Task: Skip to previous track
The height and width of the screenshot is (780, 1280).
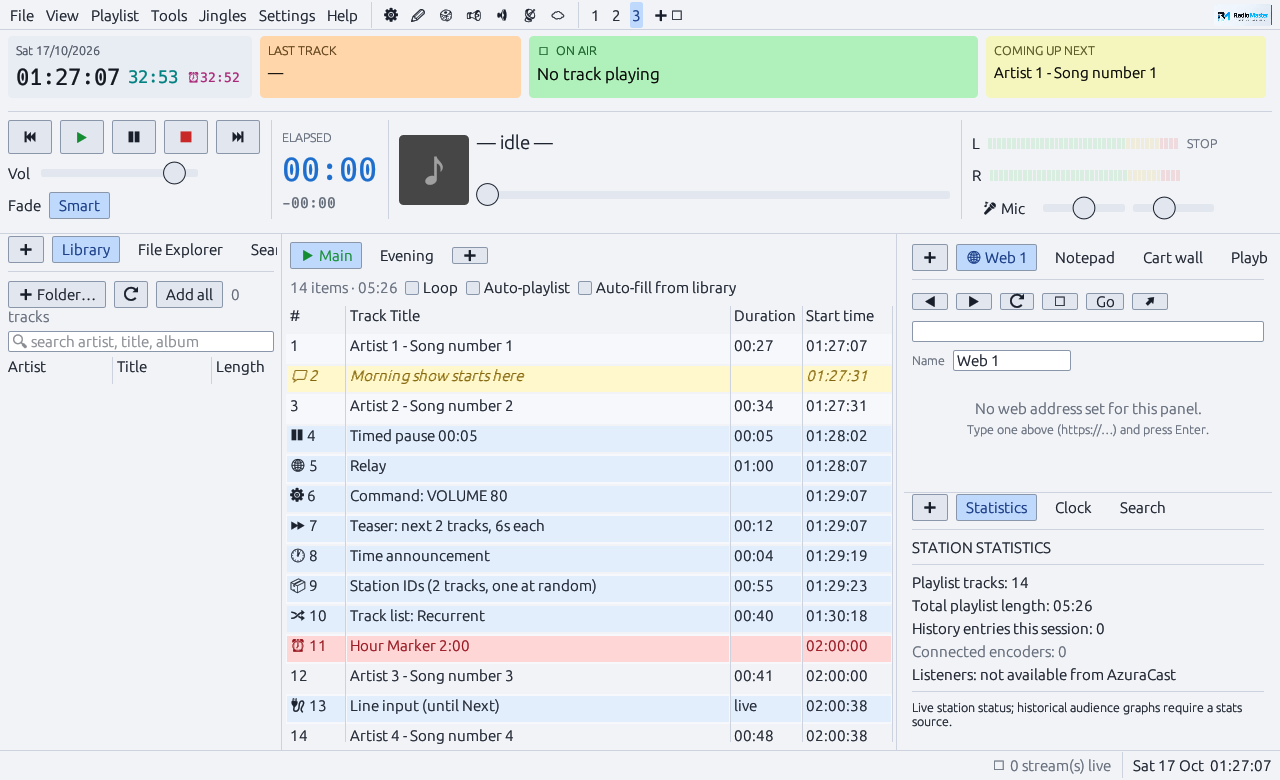Action: pyautogui.click(x=30, y=137)
